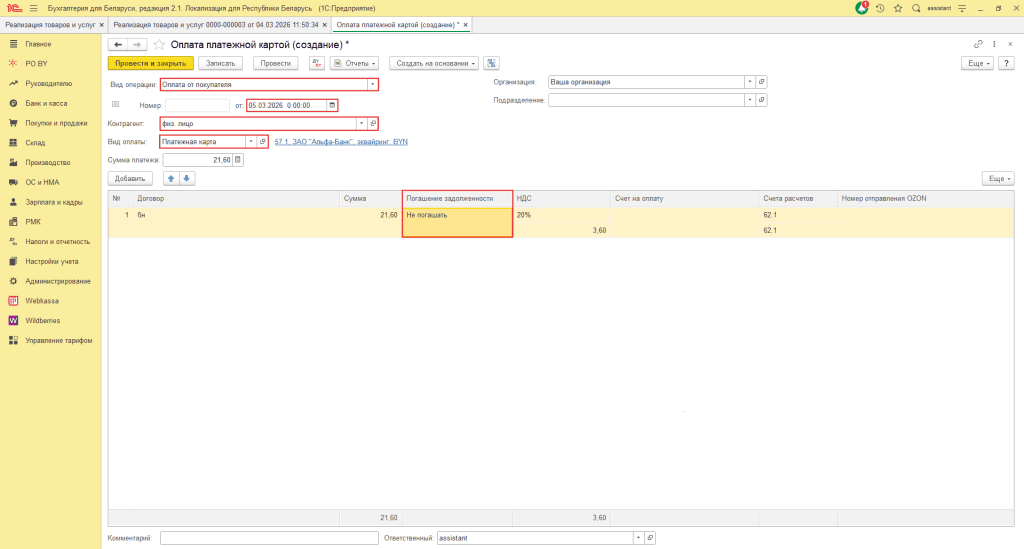Open the Организация dropdown arrow
1024x549 pixels.
[749, 82]
